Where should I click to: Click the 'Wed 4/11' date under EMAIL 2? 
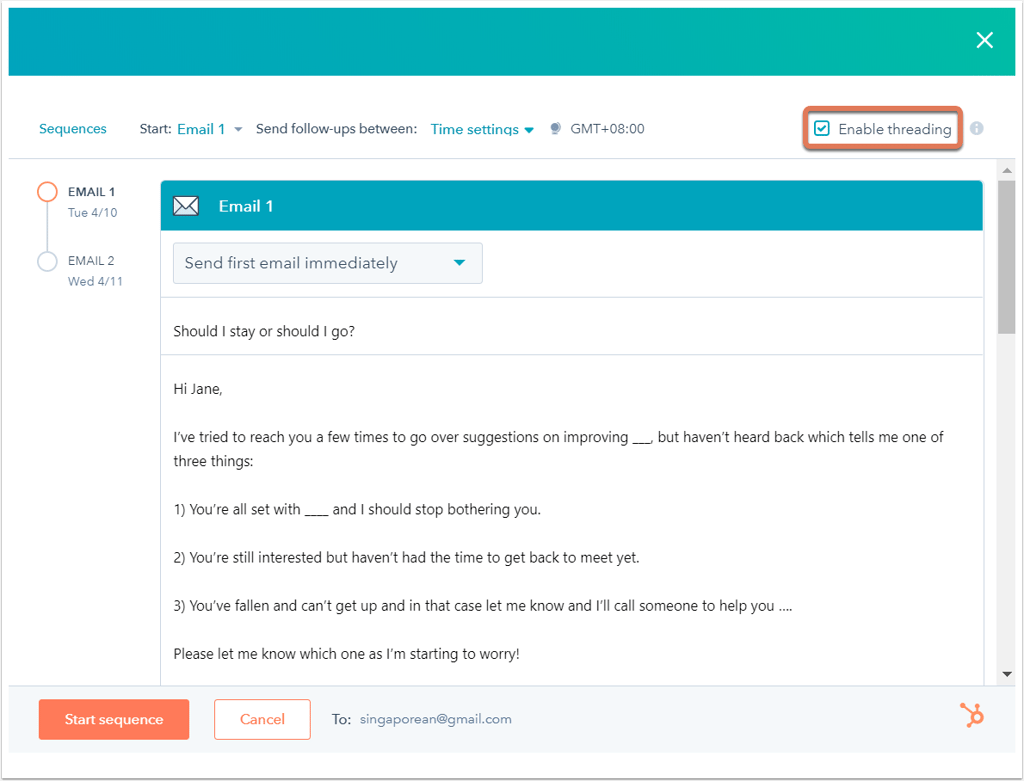click(x=95, y=281)
